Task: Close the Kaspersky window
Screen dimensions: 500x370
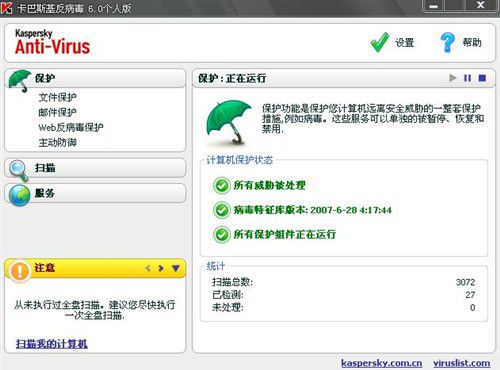Action: (x=480, y=5)
